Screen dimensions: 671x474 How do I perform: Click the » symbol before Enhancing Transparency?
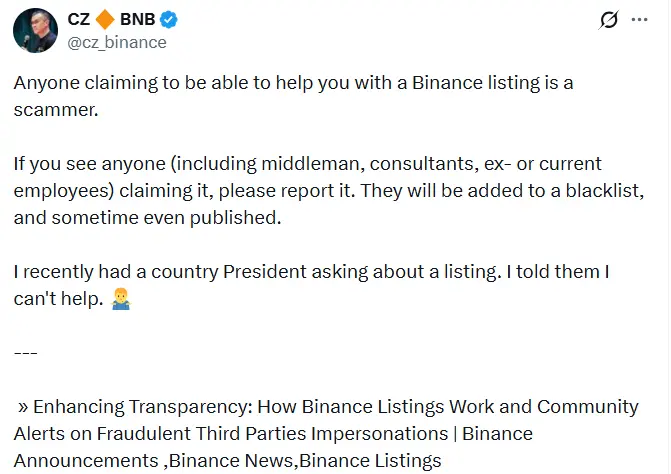tap(23, 407)
